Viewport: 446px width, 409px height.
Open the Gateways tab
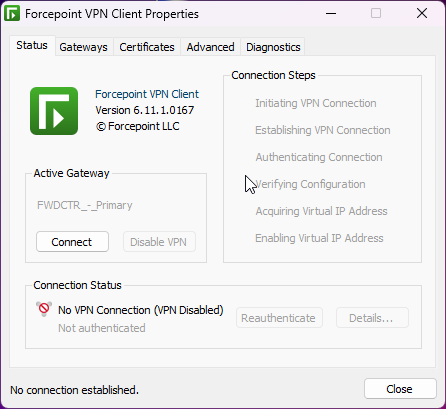(x=83, y=47)
